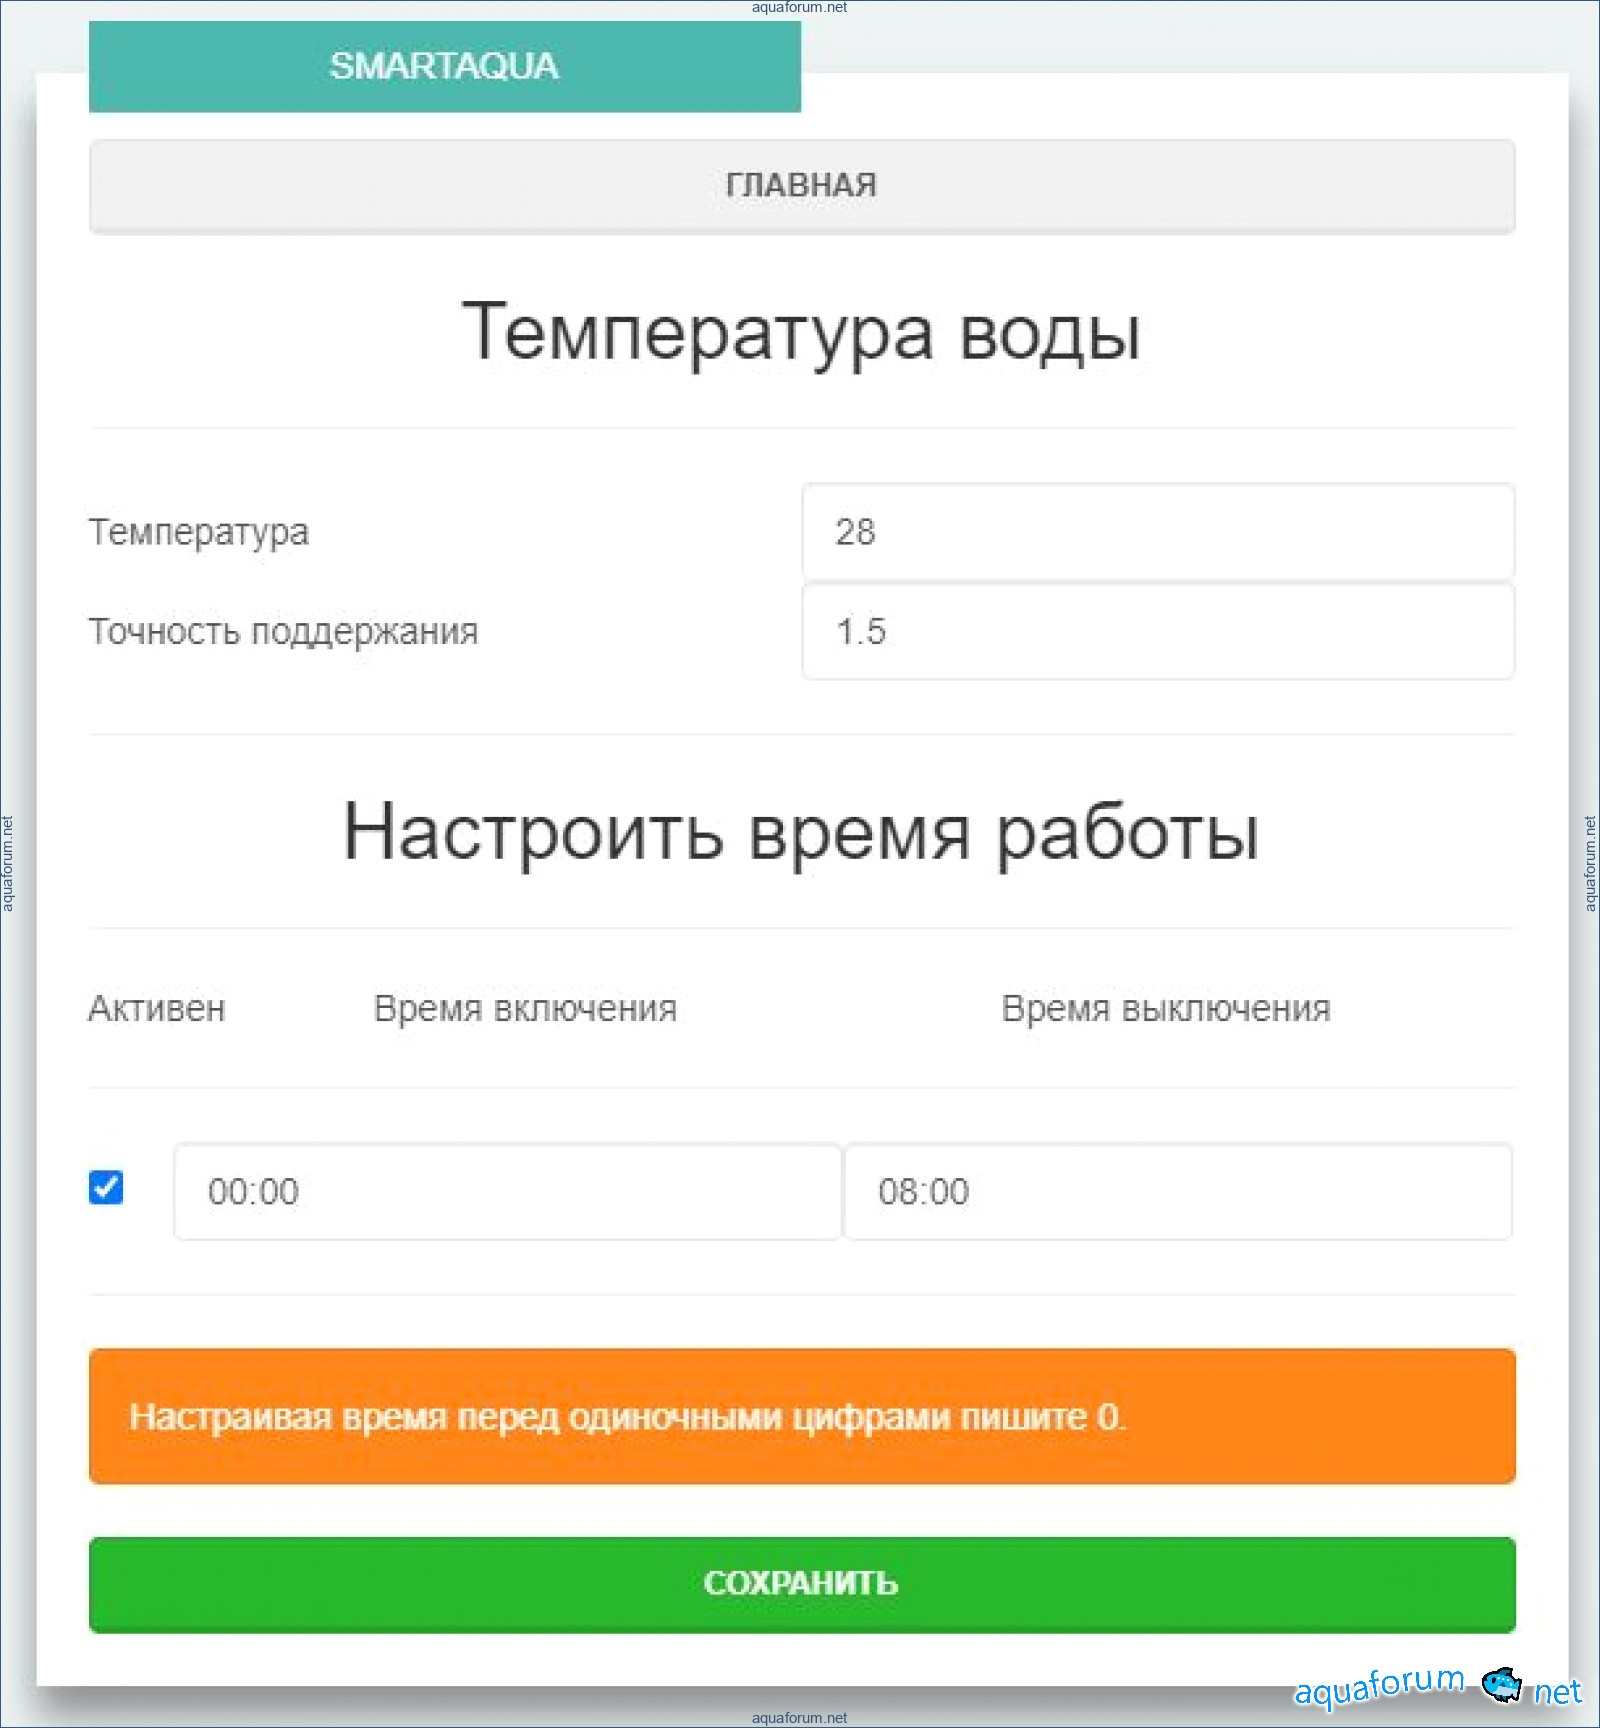Edit the Точность поддержания field value 1.5
This screenshot has height=1728, width=1600.
point(1157,632)
